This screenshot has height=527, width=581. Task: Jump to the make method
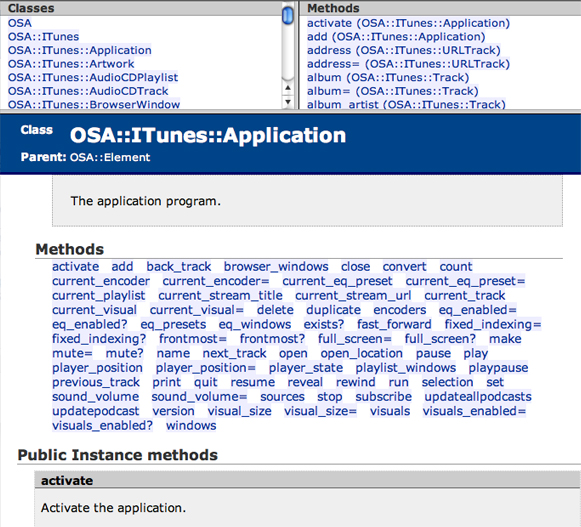[x=505, y=339]
